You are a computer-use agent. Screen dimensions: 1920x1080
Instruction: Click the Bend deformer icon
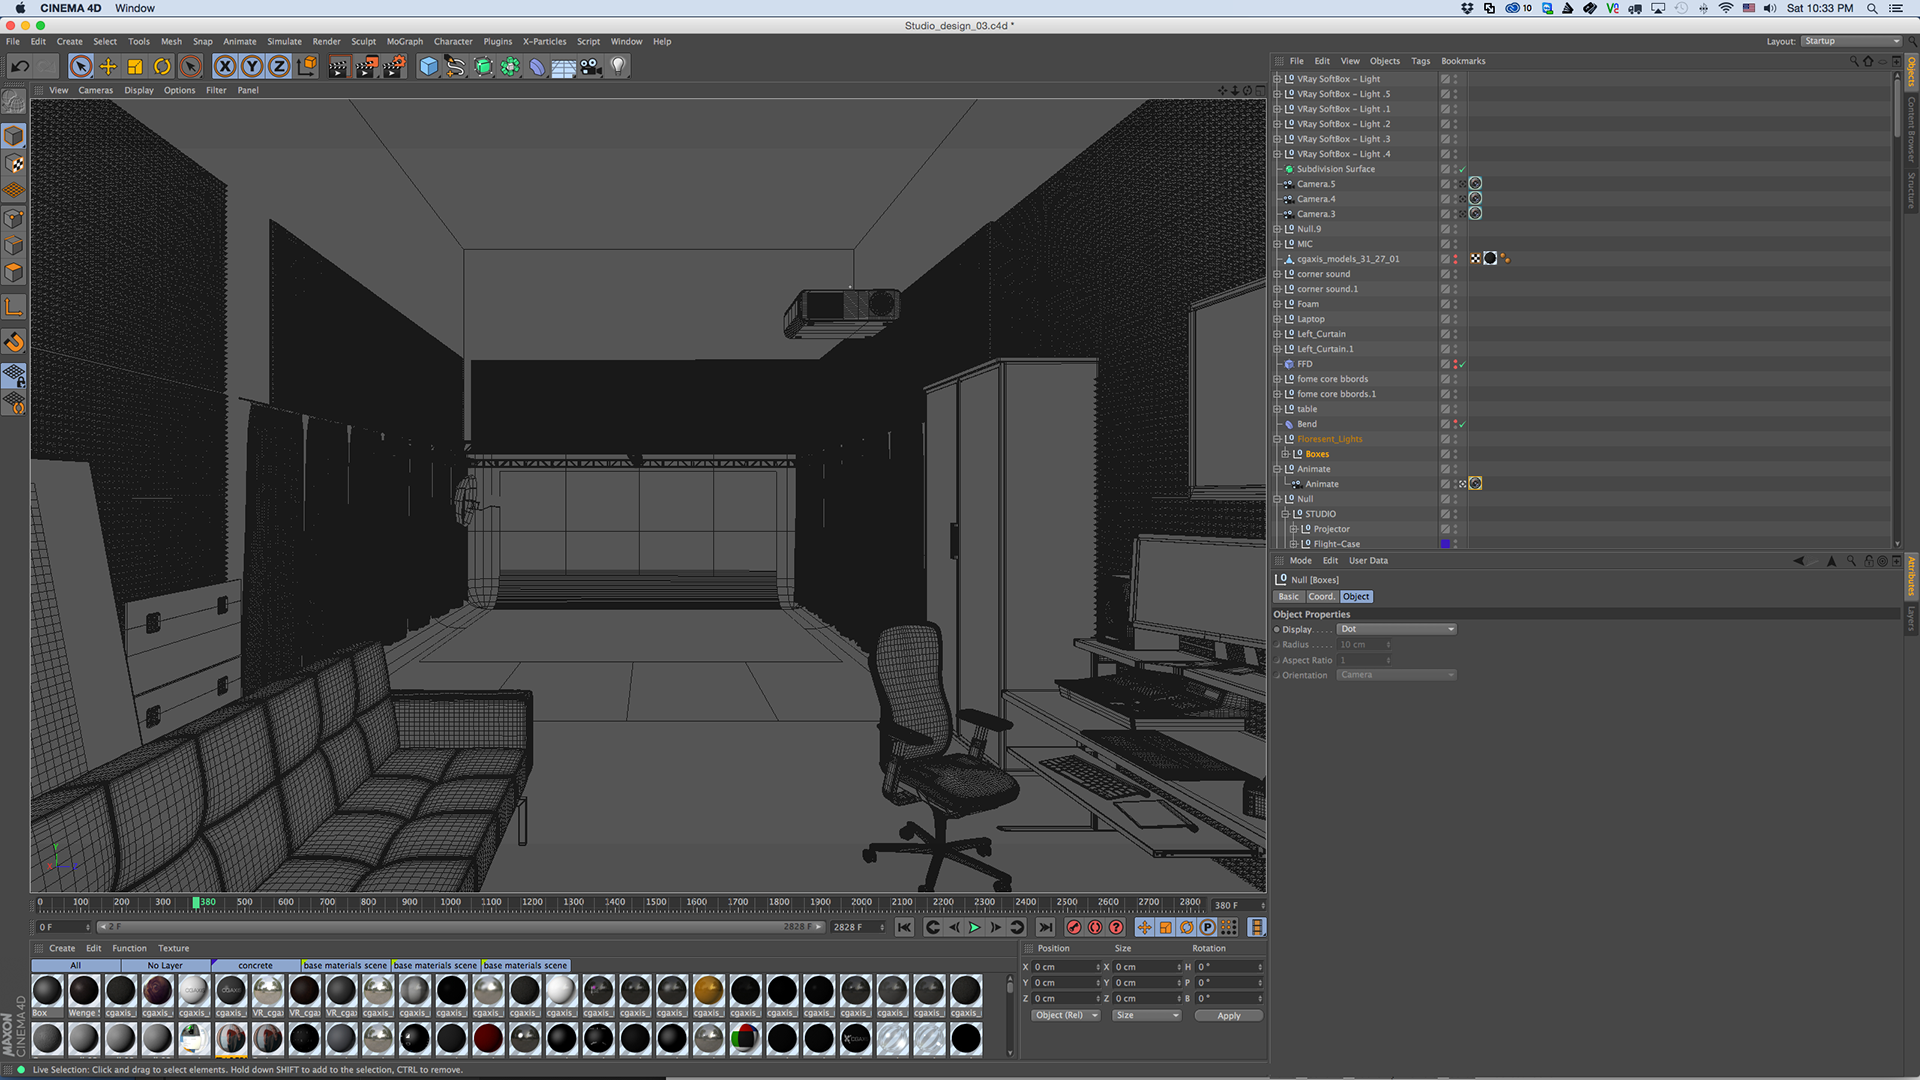(x=537, y=66)
